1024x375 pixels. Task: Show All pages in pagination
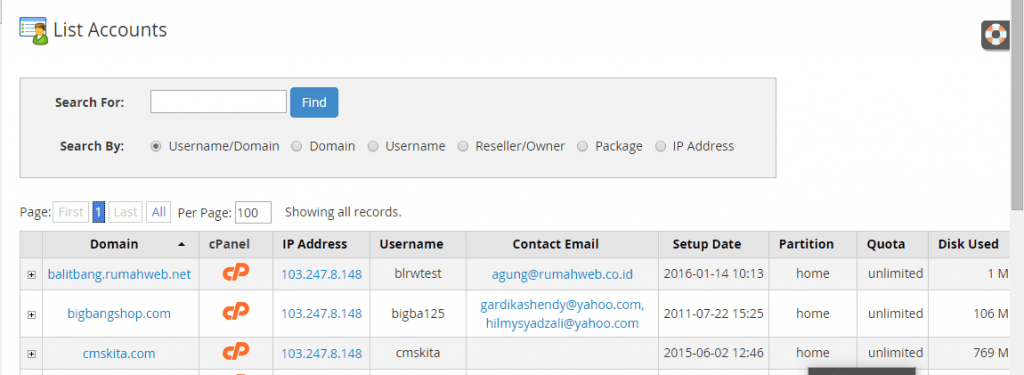[x=159, y=212]
